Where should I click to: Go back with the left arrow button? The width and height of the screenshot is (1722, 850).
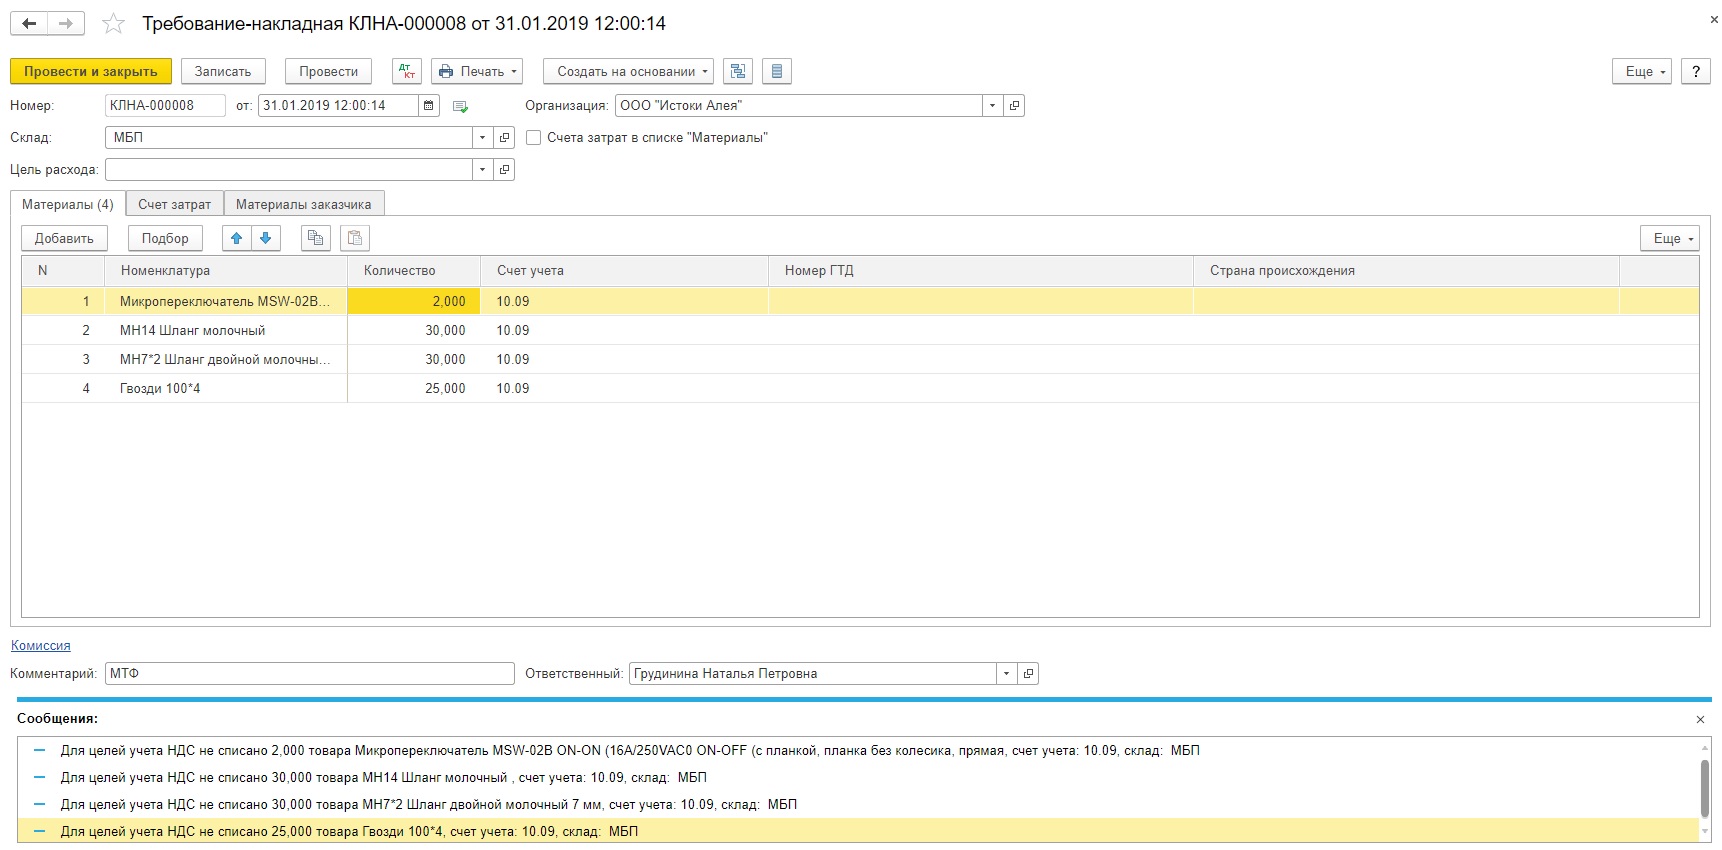(29, 23)
